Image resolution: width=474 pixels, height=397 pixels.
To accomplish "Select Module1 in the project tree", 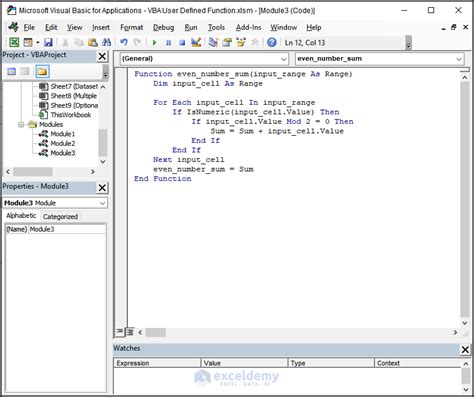I will pyautogui.click(x=63, y=134).
